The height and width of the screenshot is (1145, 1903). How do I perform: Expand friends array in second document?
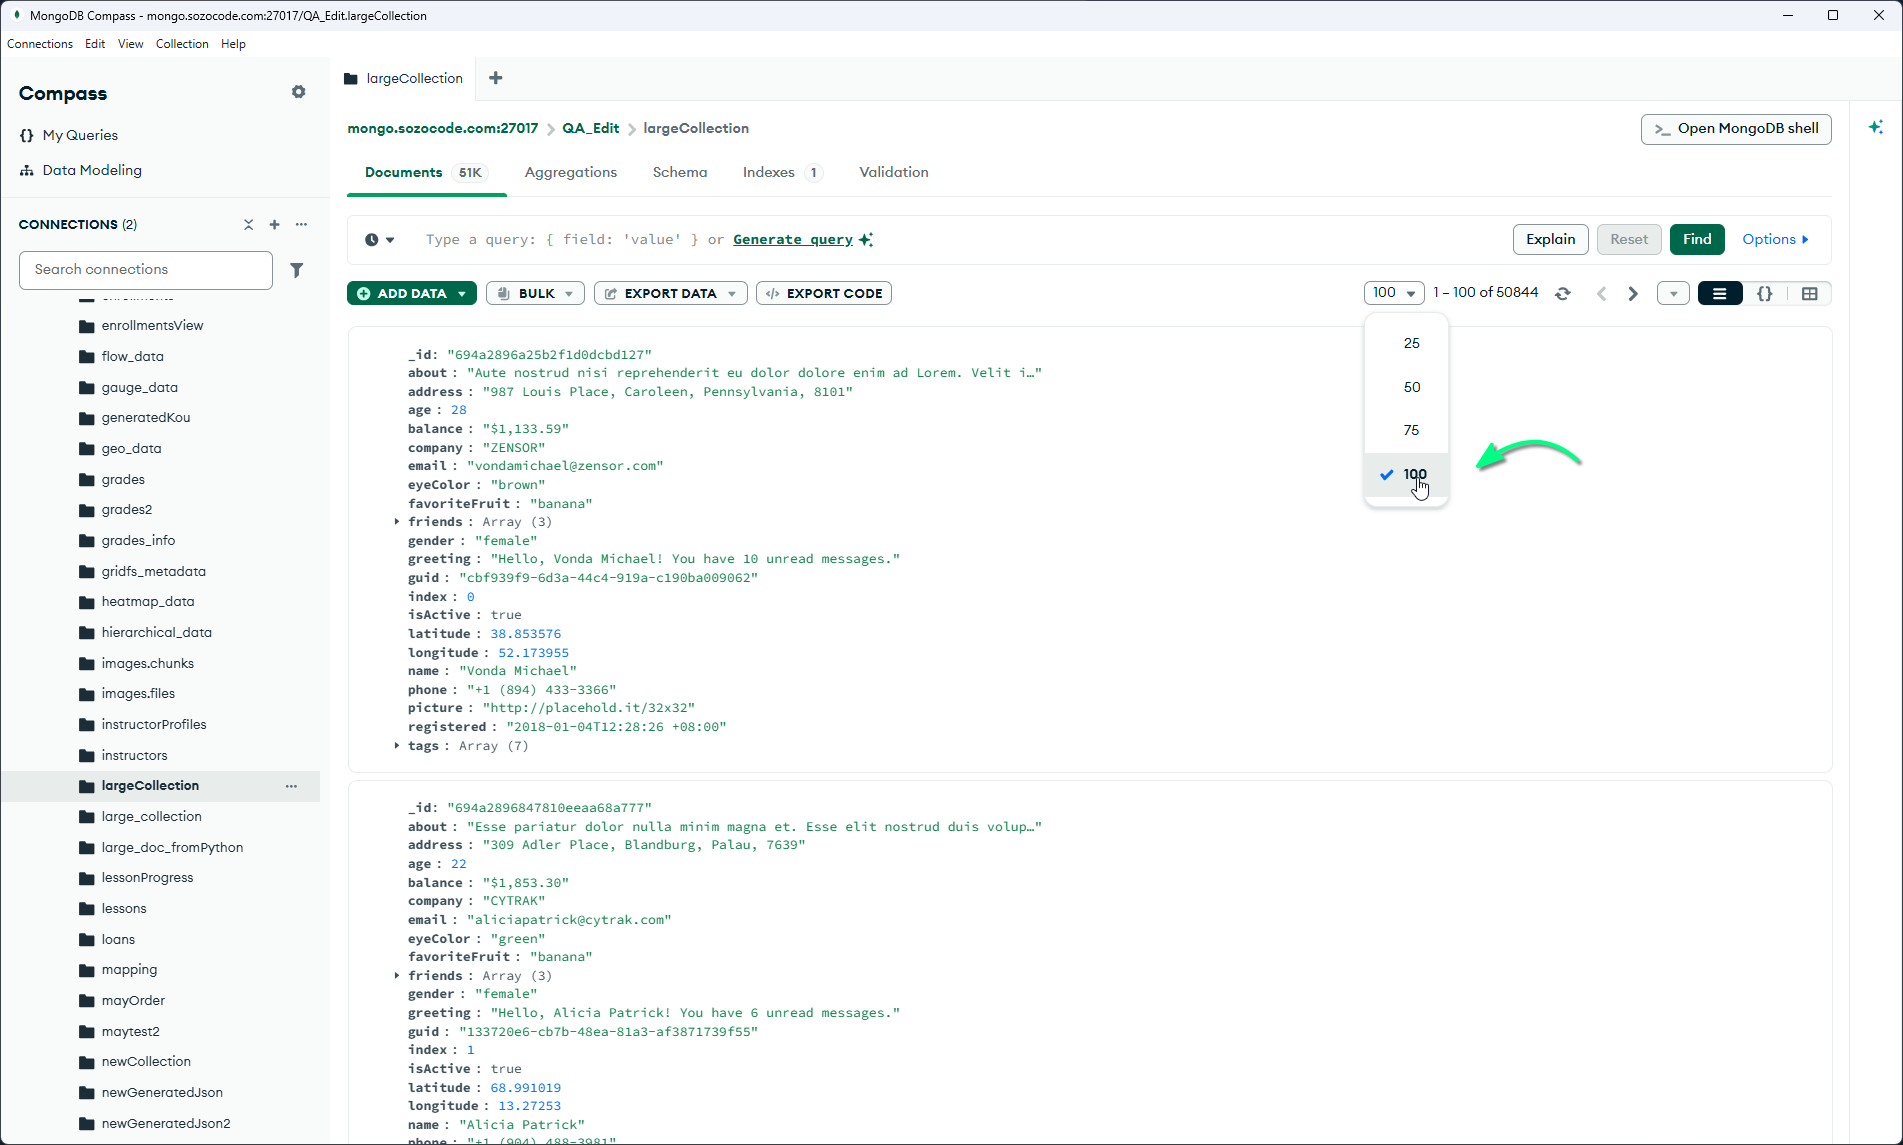pos(397,976)
